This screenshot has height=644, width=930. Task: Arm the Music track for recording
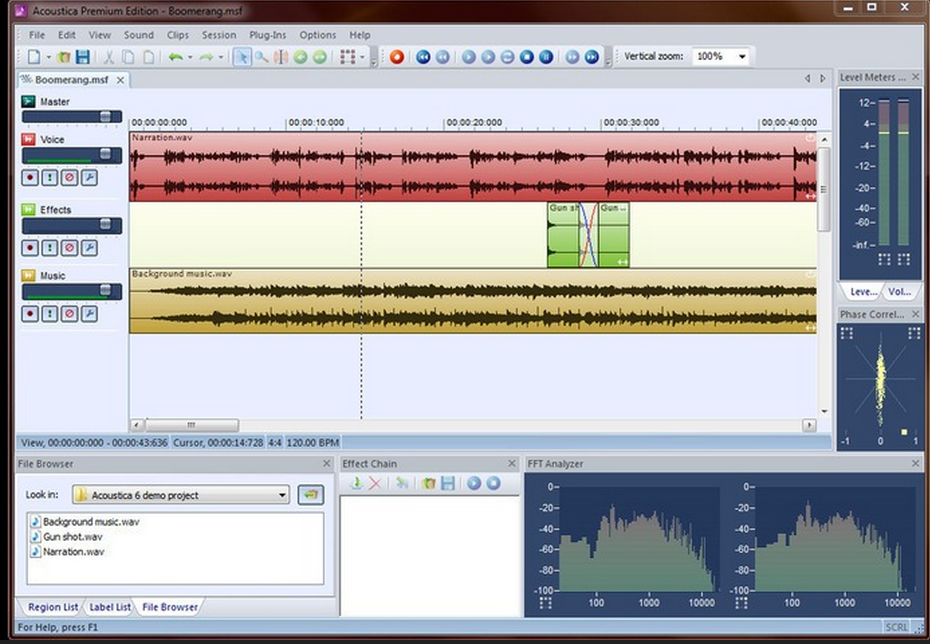click(x=29, y=313)
